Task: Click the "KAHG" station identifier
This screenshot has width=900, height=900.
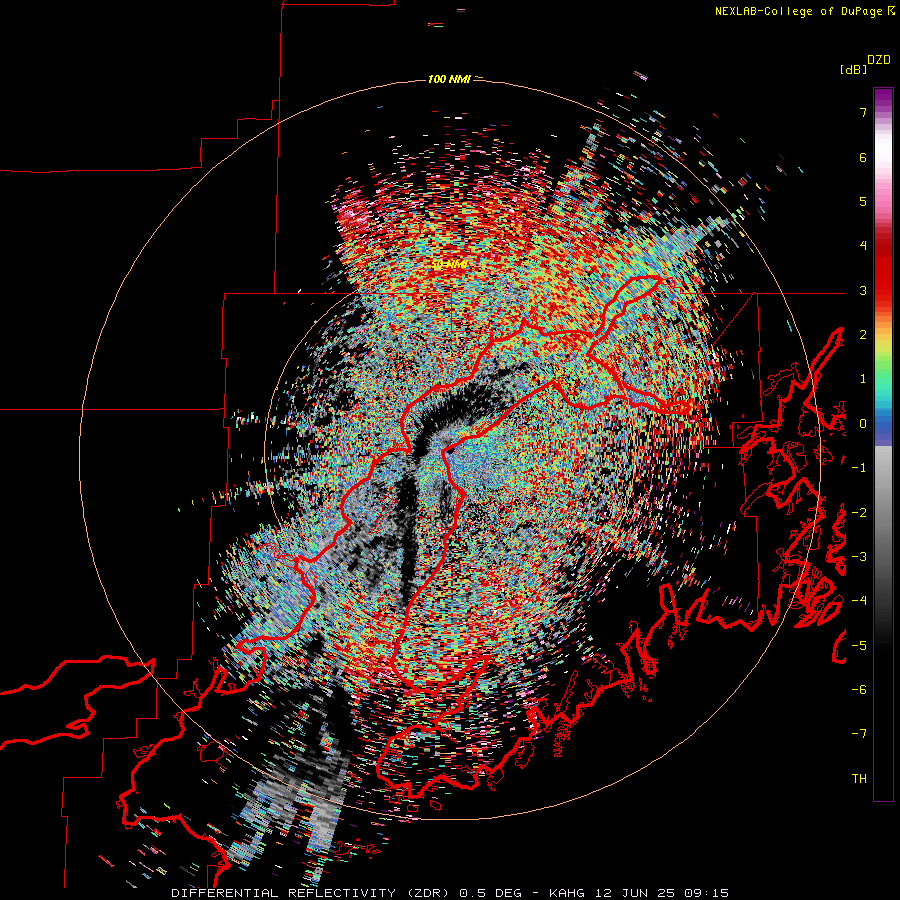Action: point(567,893)
